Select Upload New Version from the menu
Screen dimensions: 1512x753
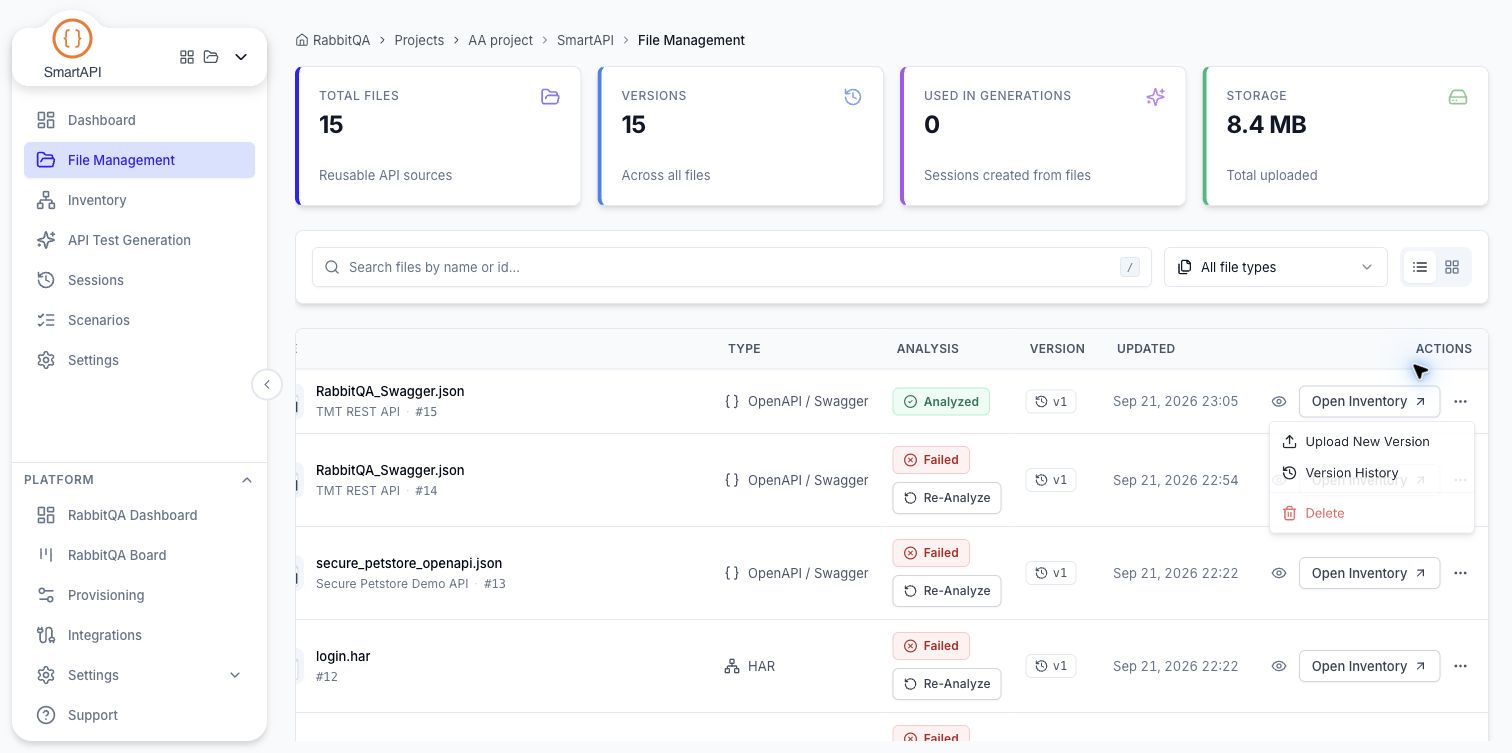[x=1371, y=441]
